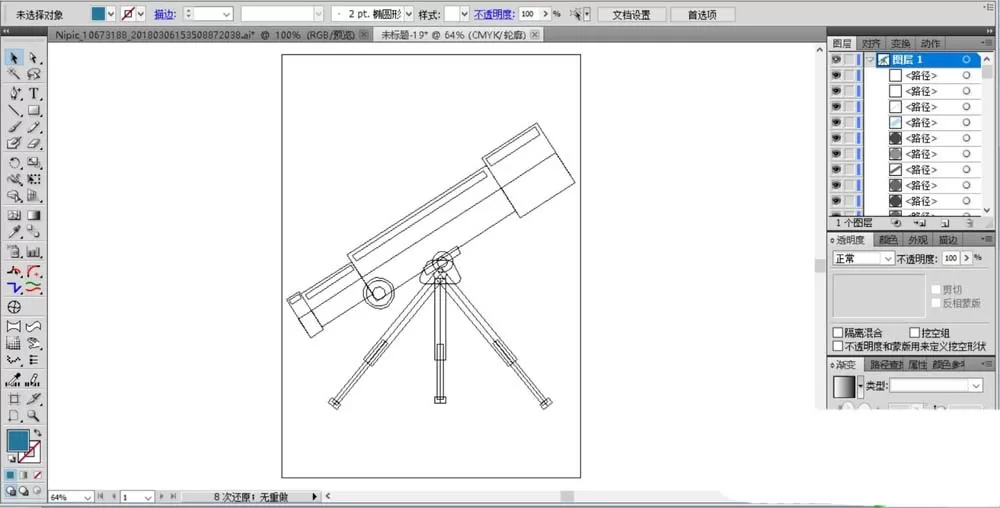Switch to 对齐 panel tab
The height and width of the screenshot is (508, 1000).
coord(871,43)
